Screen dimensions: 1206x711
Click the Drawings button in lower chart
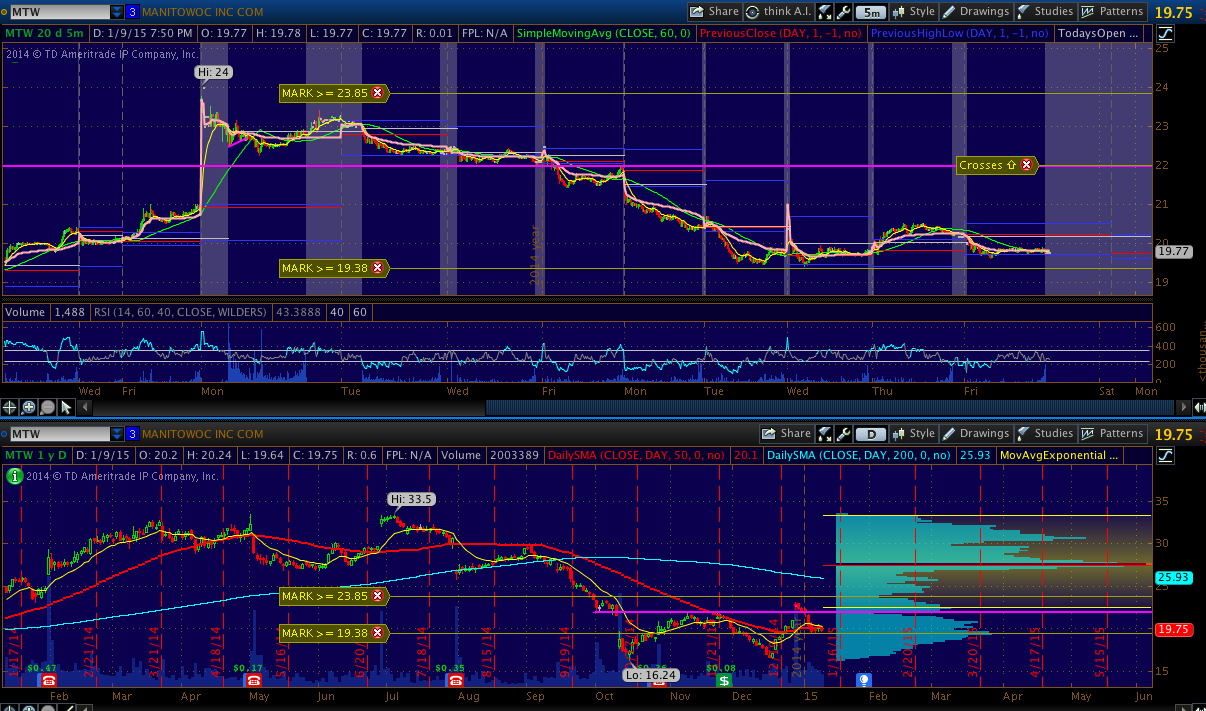976,434
